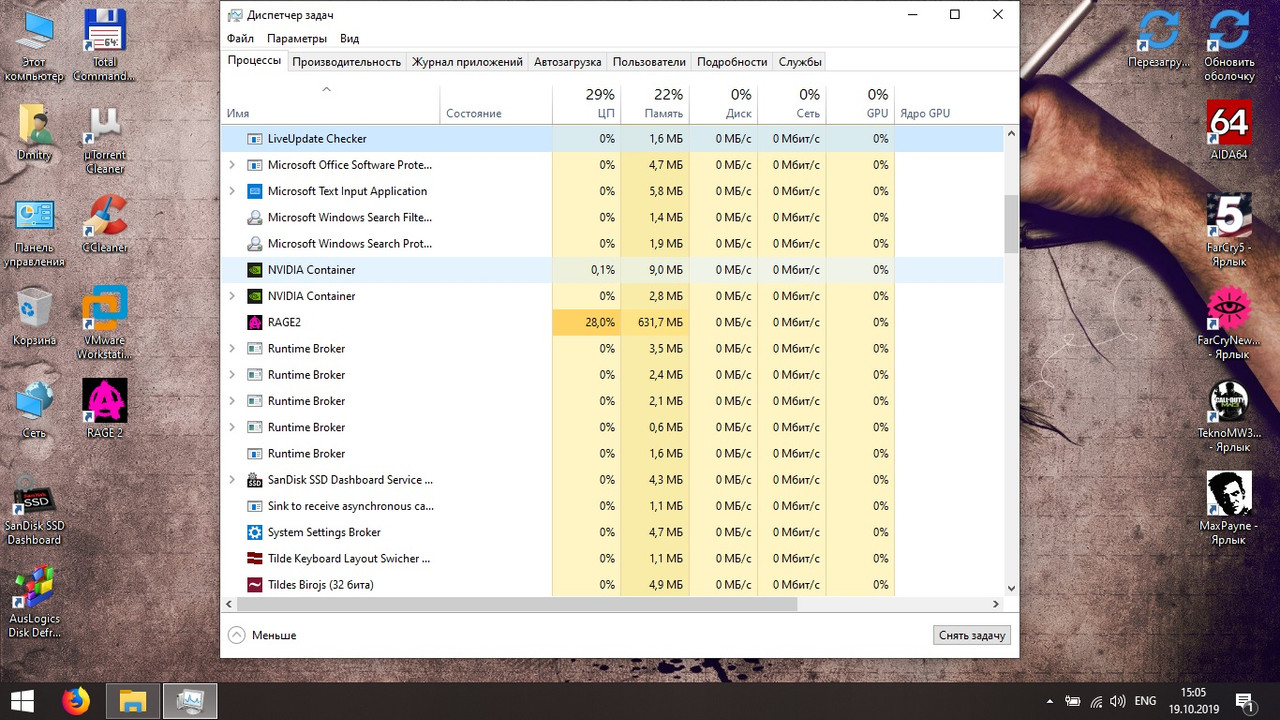1280x720 pixels.
Task: Open the Файл menu
Action: pyautogui.click(x=240, y=38)
